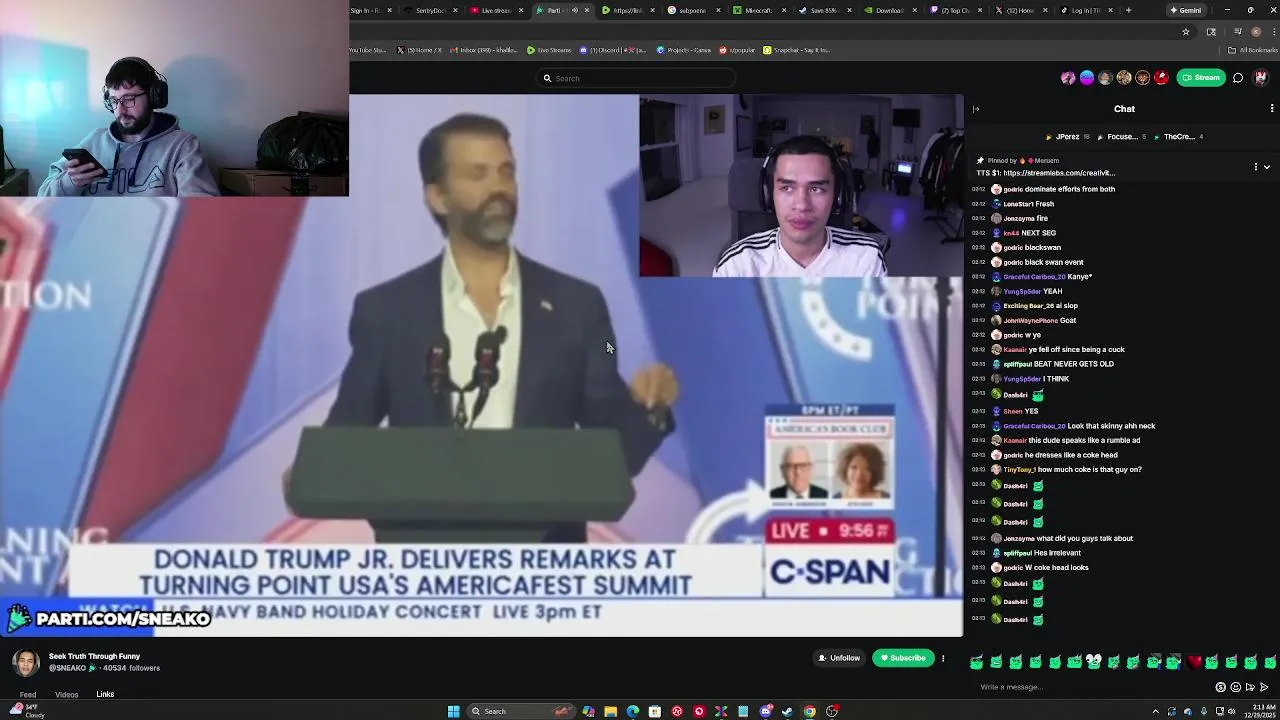The height and width of the screenshot is (720, 1280).
Task: Open the profile avatar next to messages
Action: (x=1260, y=78)
